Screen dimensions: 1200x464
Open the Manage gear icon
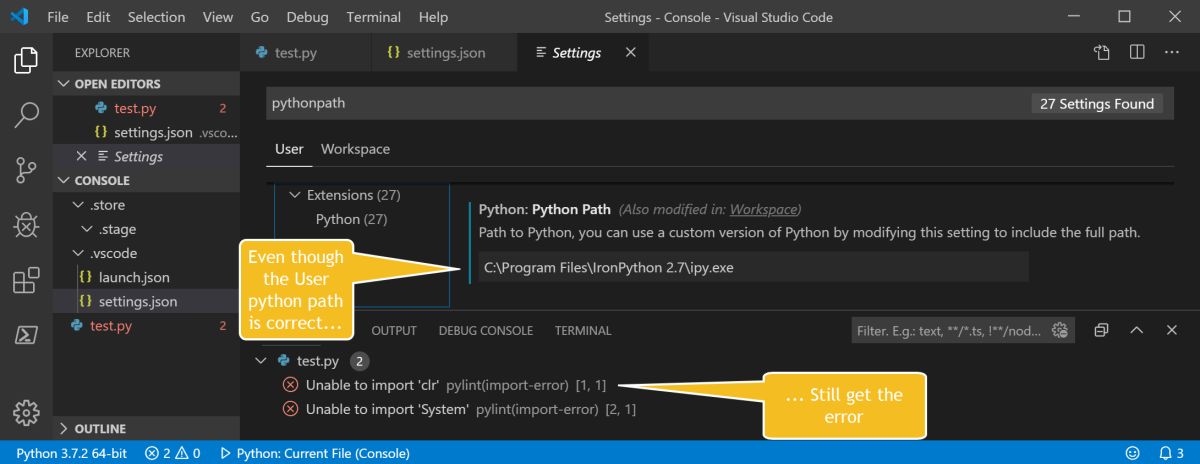26,411
